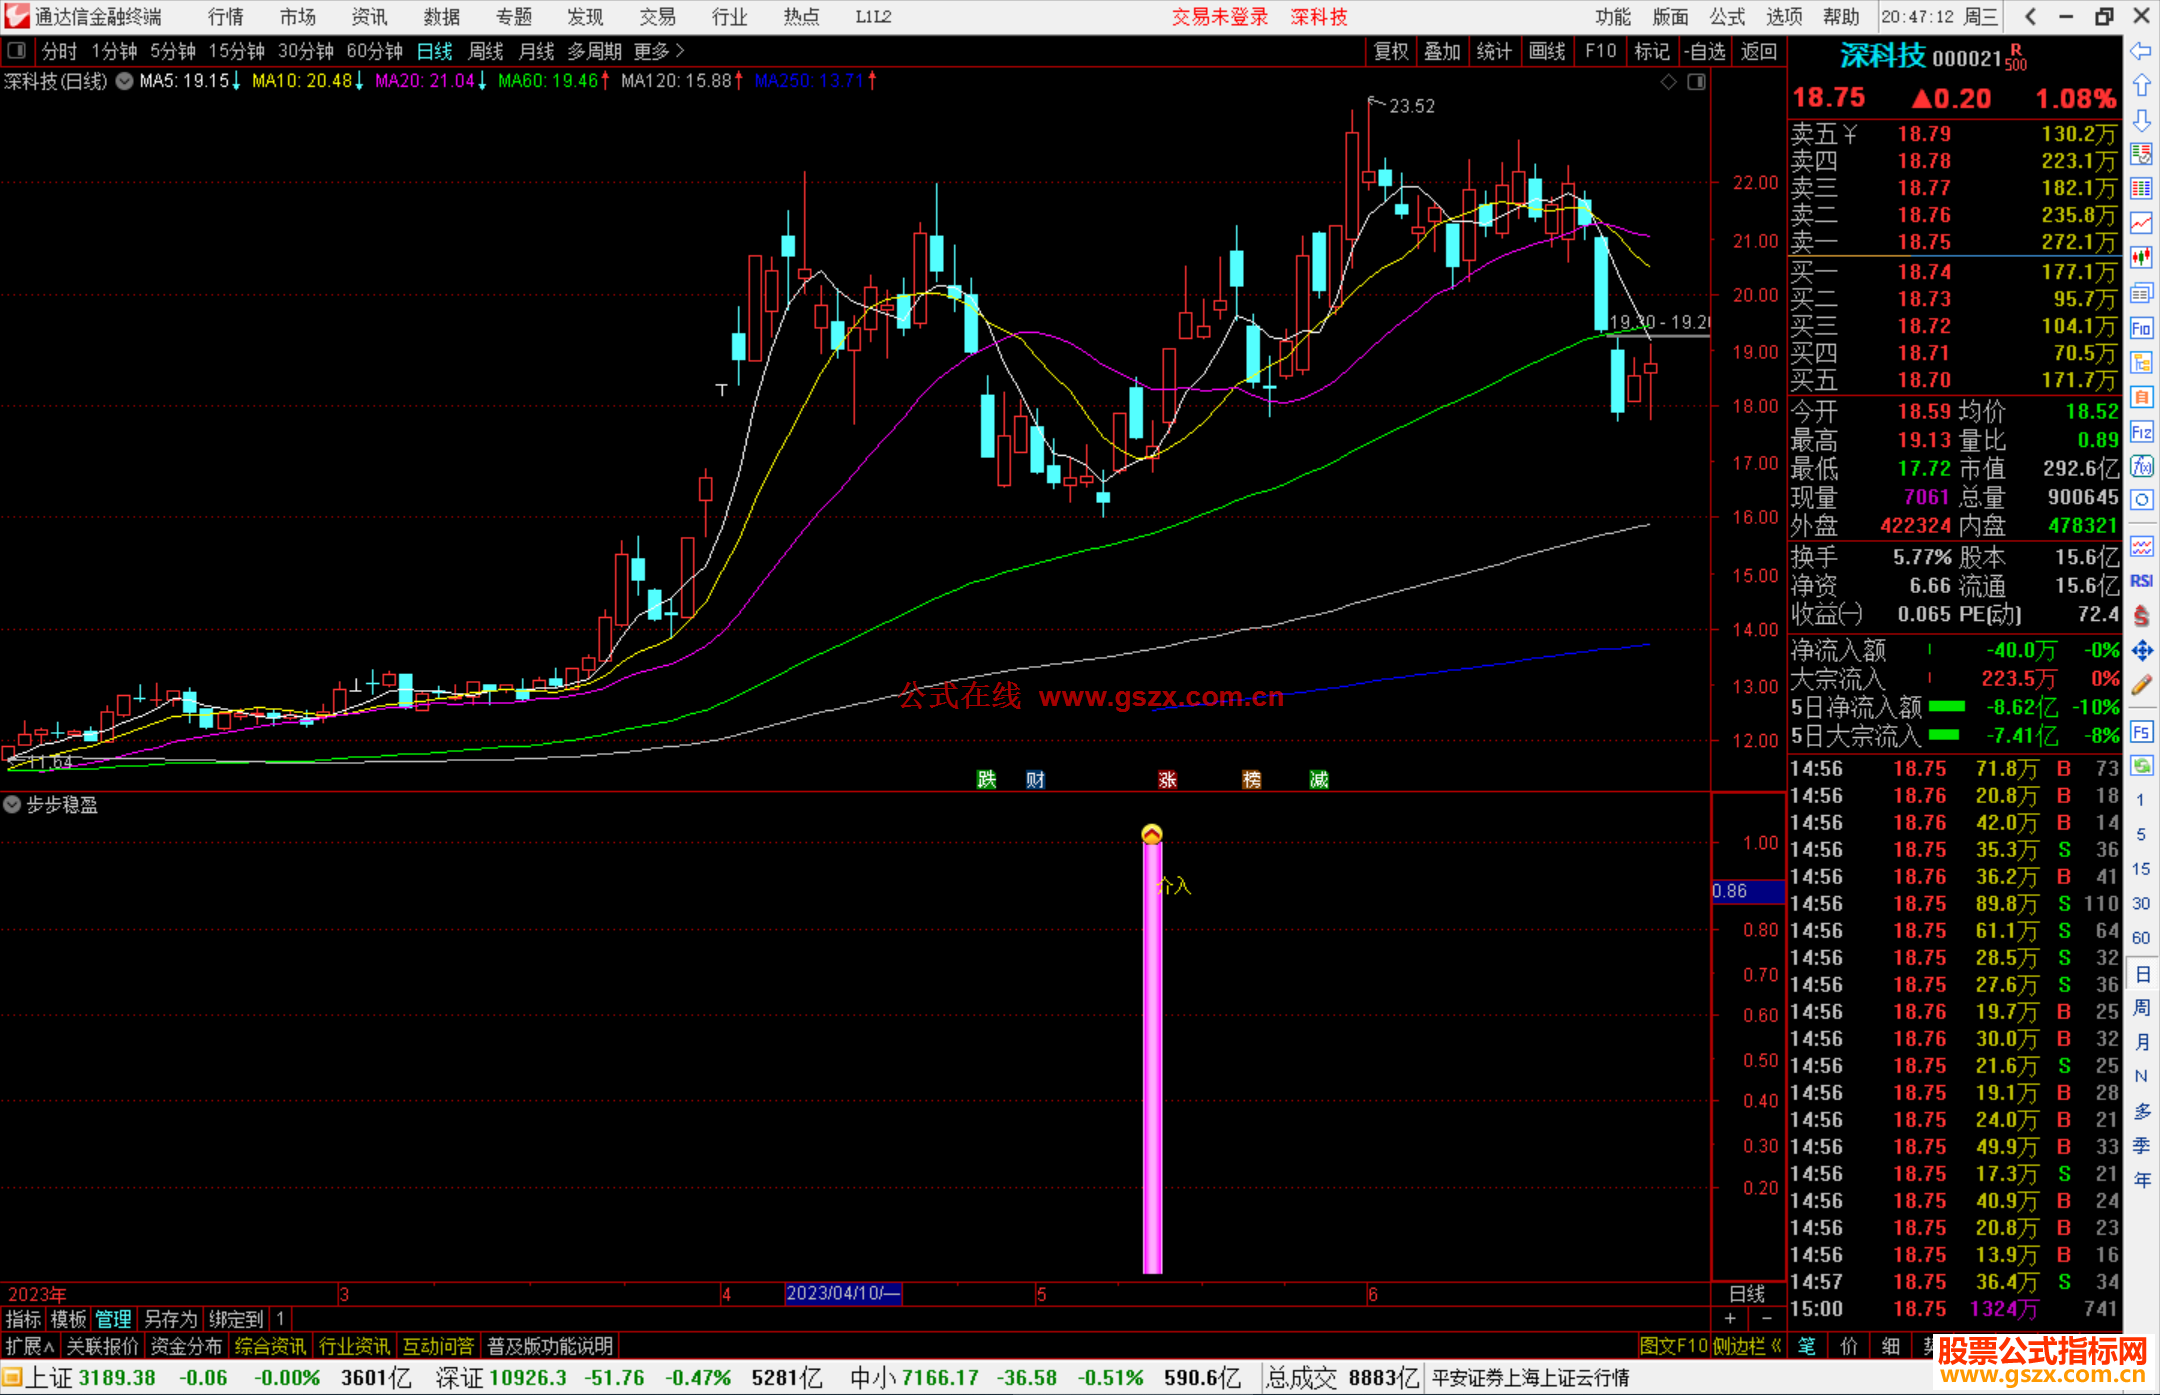Screen dimensions: 2160x1395
Task: Click the 复权 button
Action: pos(1390,51)
